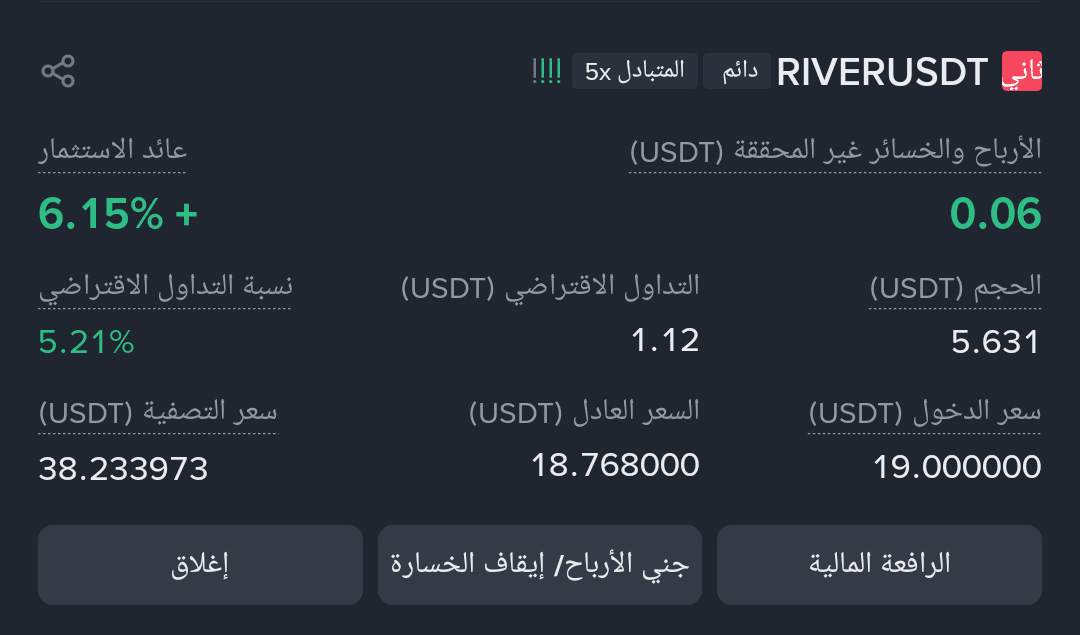
Task: Tap the "الحجم (USDT)" size label
Action: pyautogui.click(x=955, y=287)
